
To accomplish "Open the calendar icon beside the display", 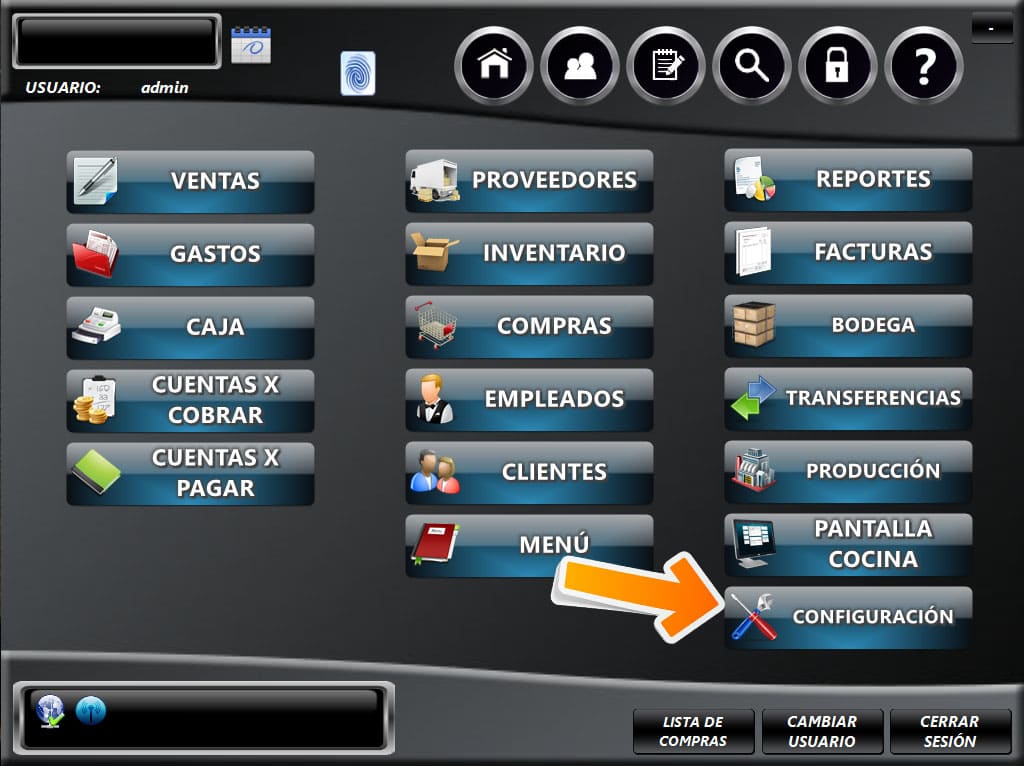I will [x=251, y=45].
